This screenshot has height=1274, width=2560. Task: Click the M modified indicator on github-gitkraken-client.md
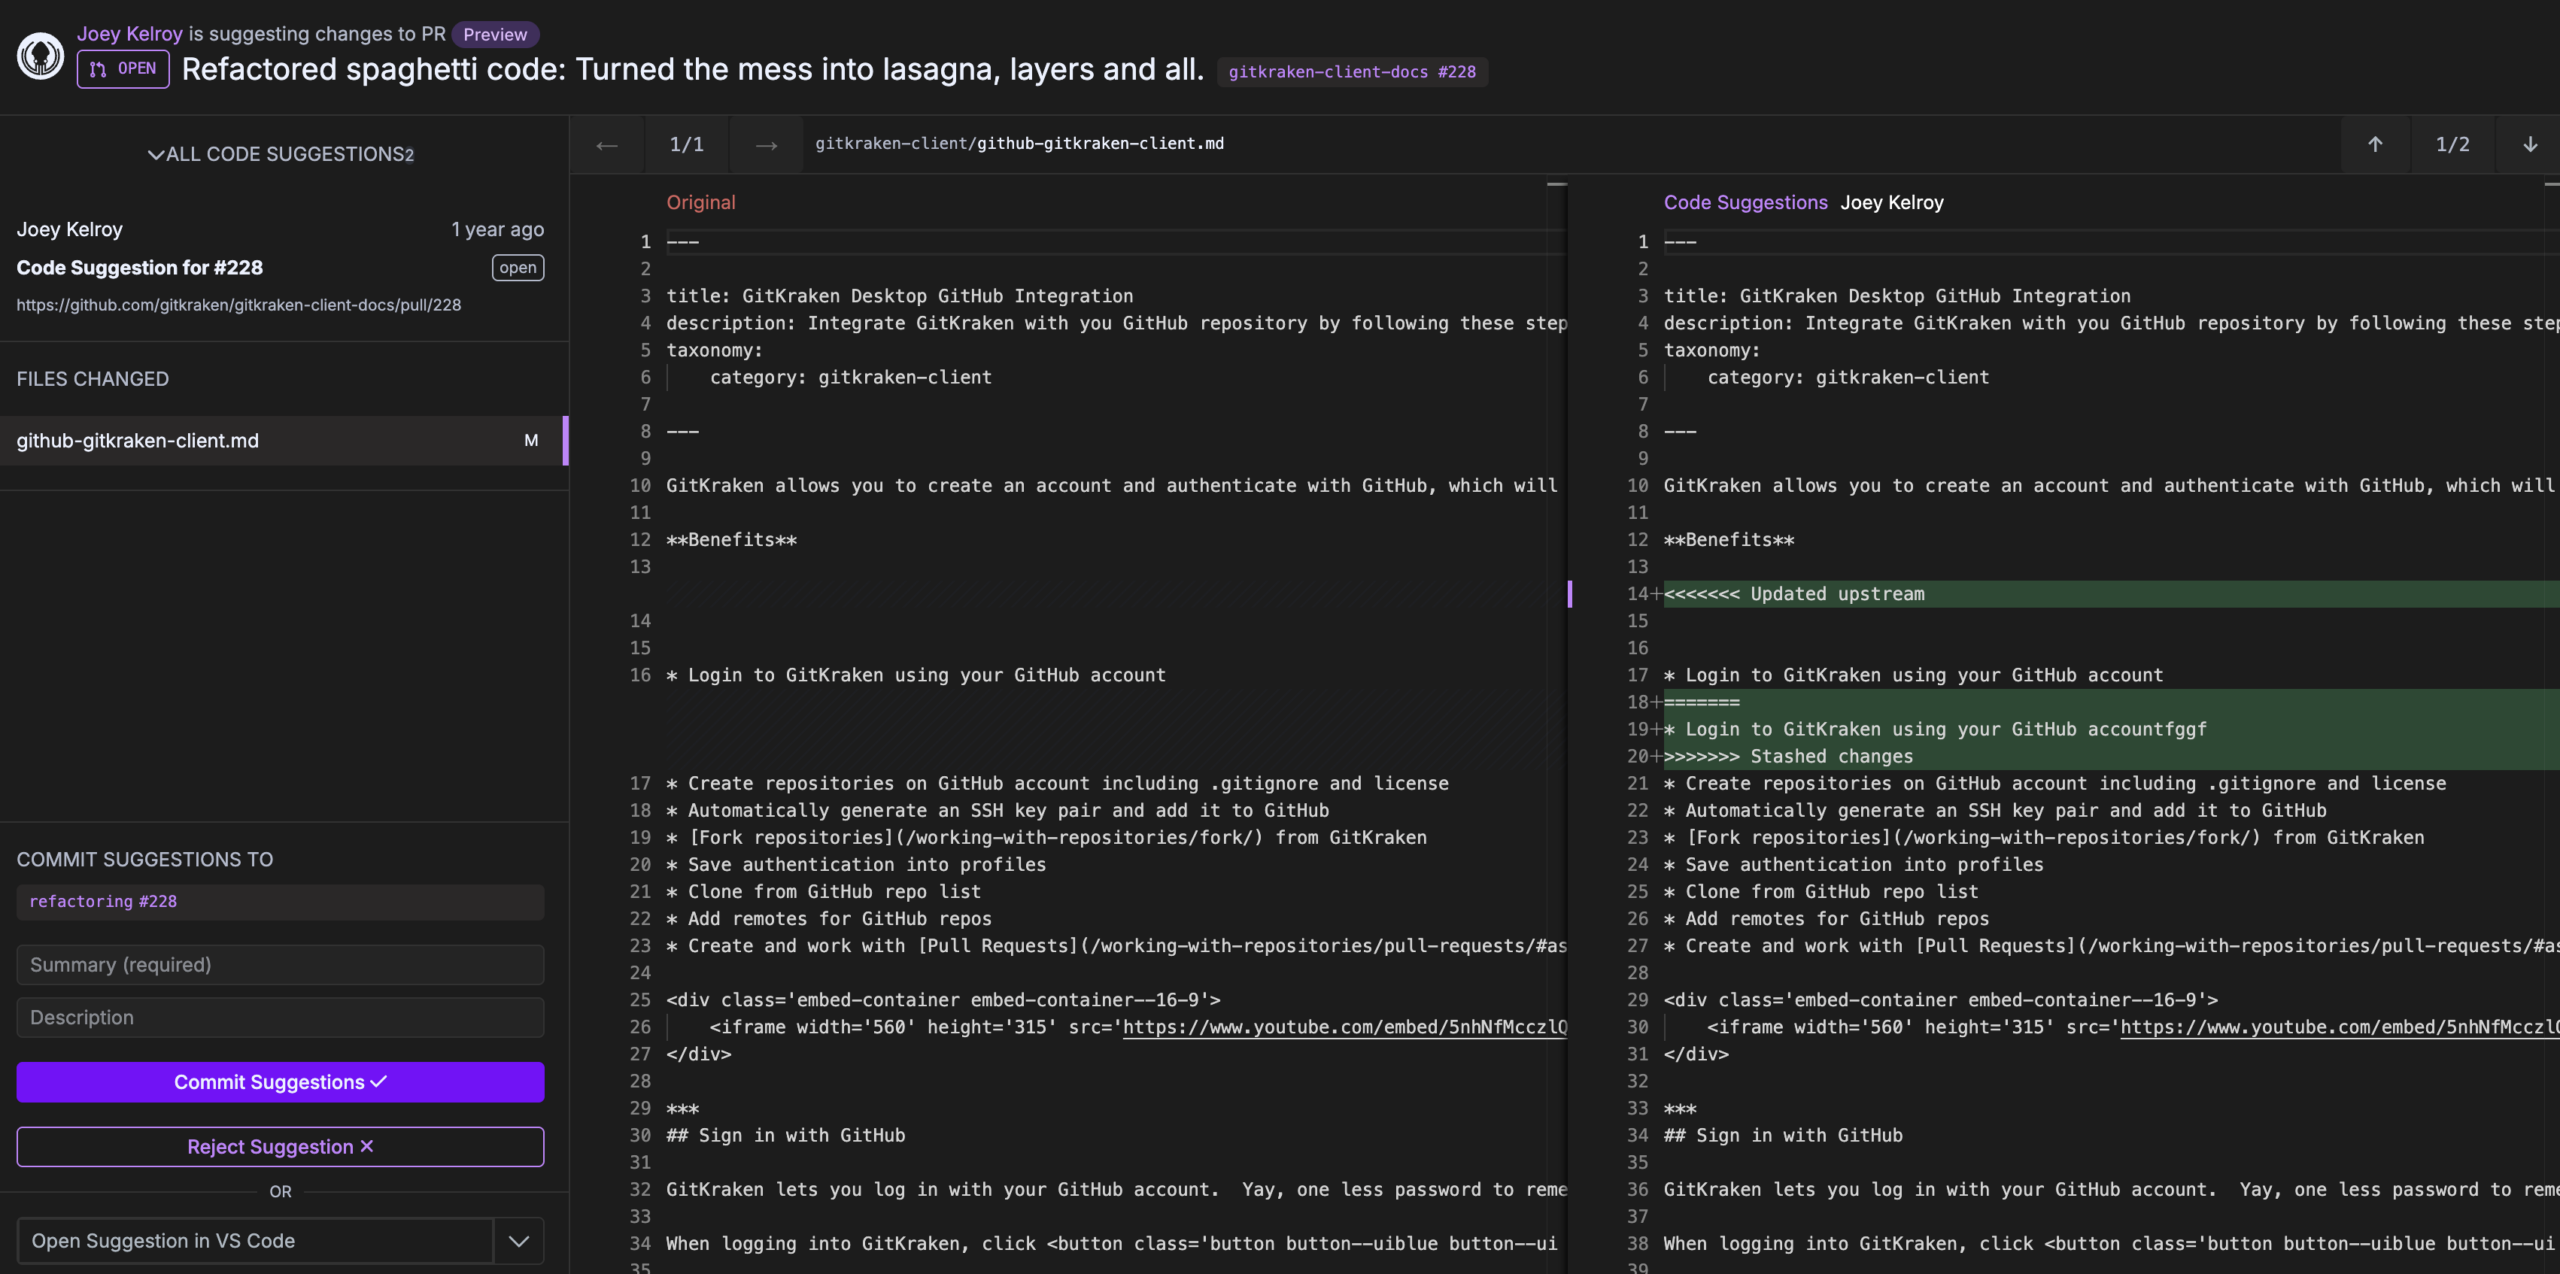[x=530, y=441]
